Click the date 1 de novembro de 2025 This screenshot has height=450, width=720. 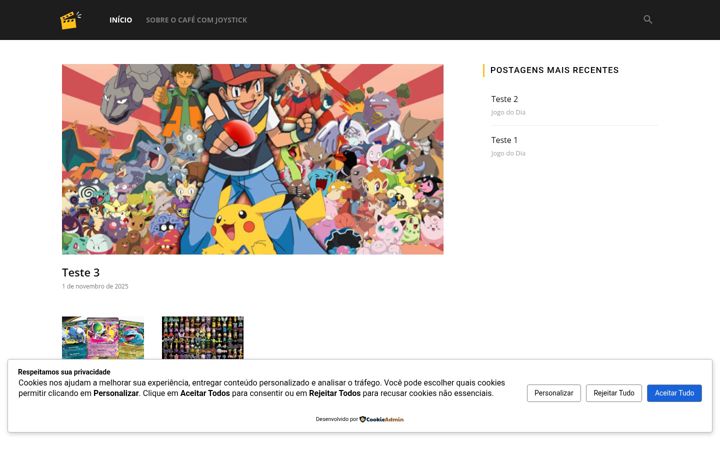click(x=95, y=286)
